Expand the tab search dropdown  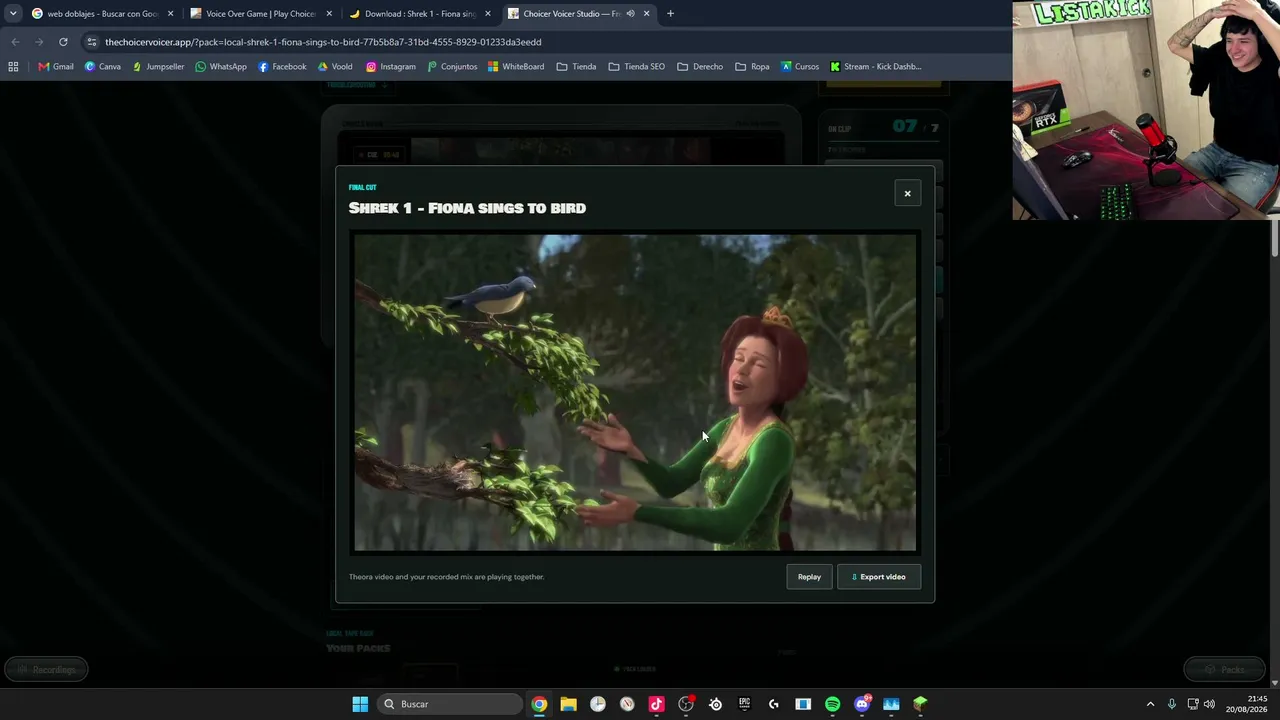pyautogui.click(x=13, y=14)
